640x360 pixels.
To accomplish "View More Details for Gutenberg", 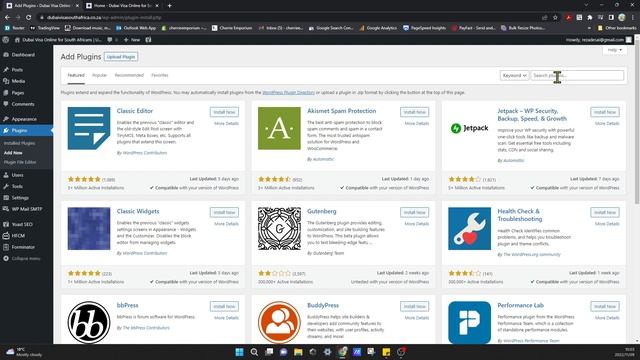I will pos(416,224).
